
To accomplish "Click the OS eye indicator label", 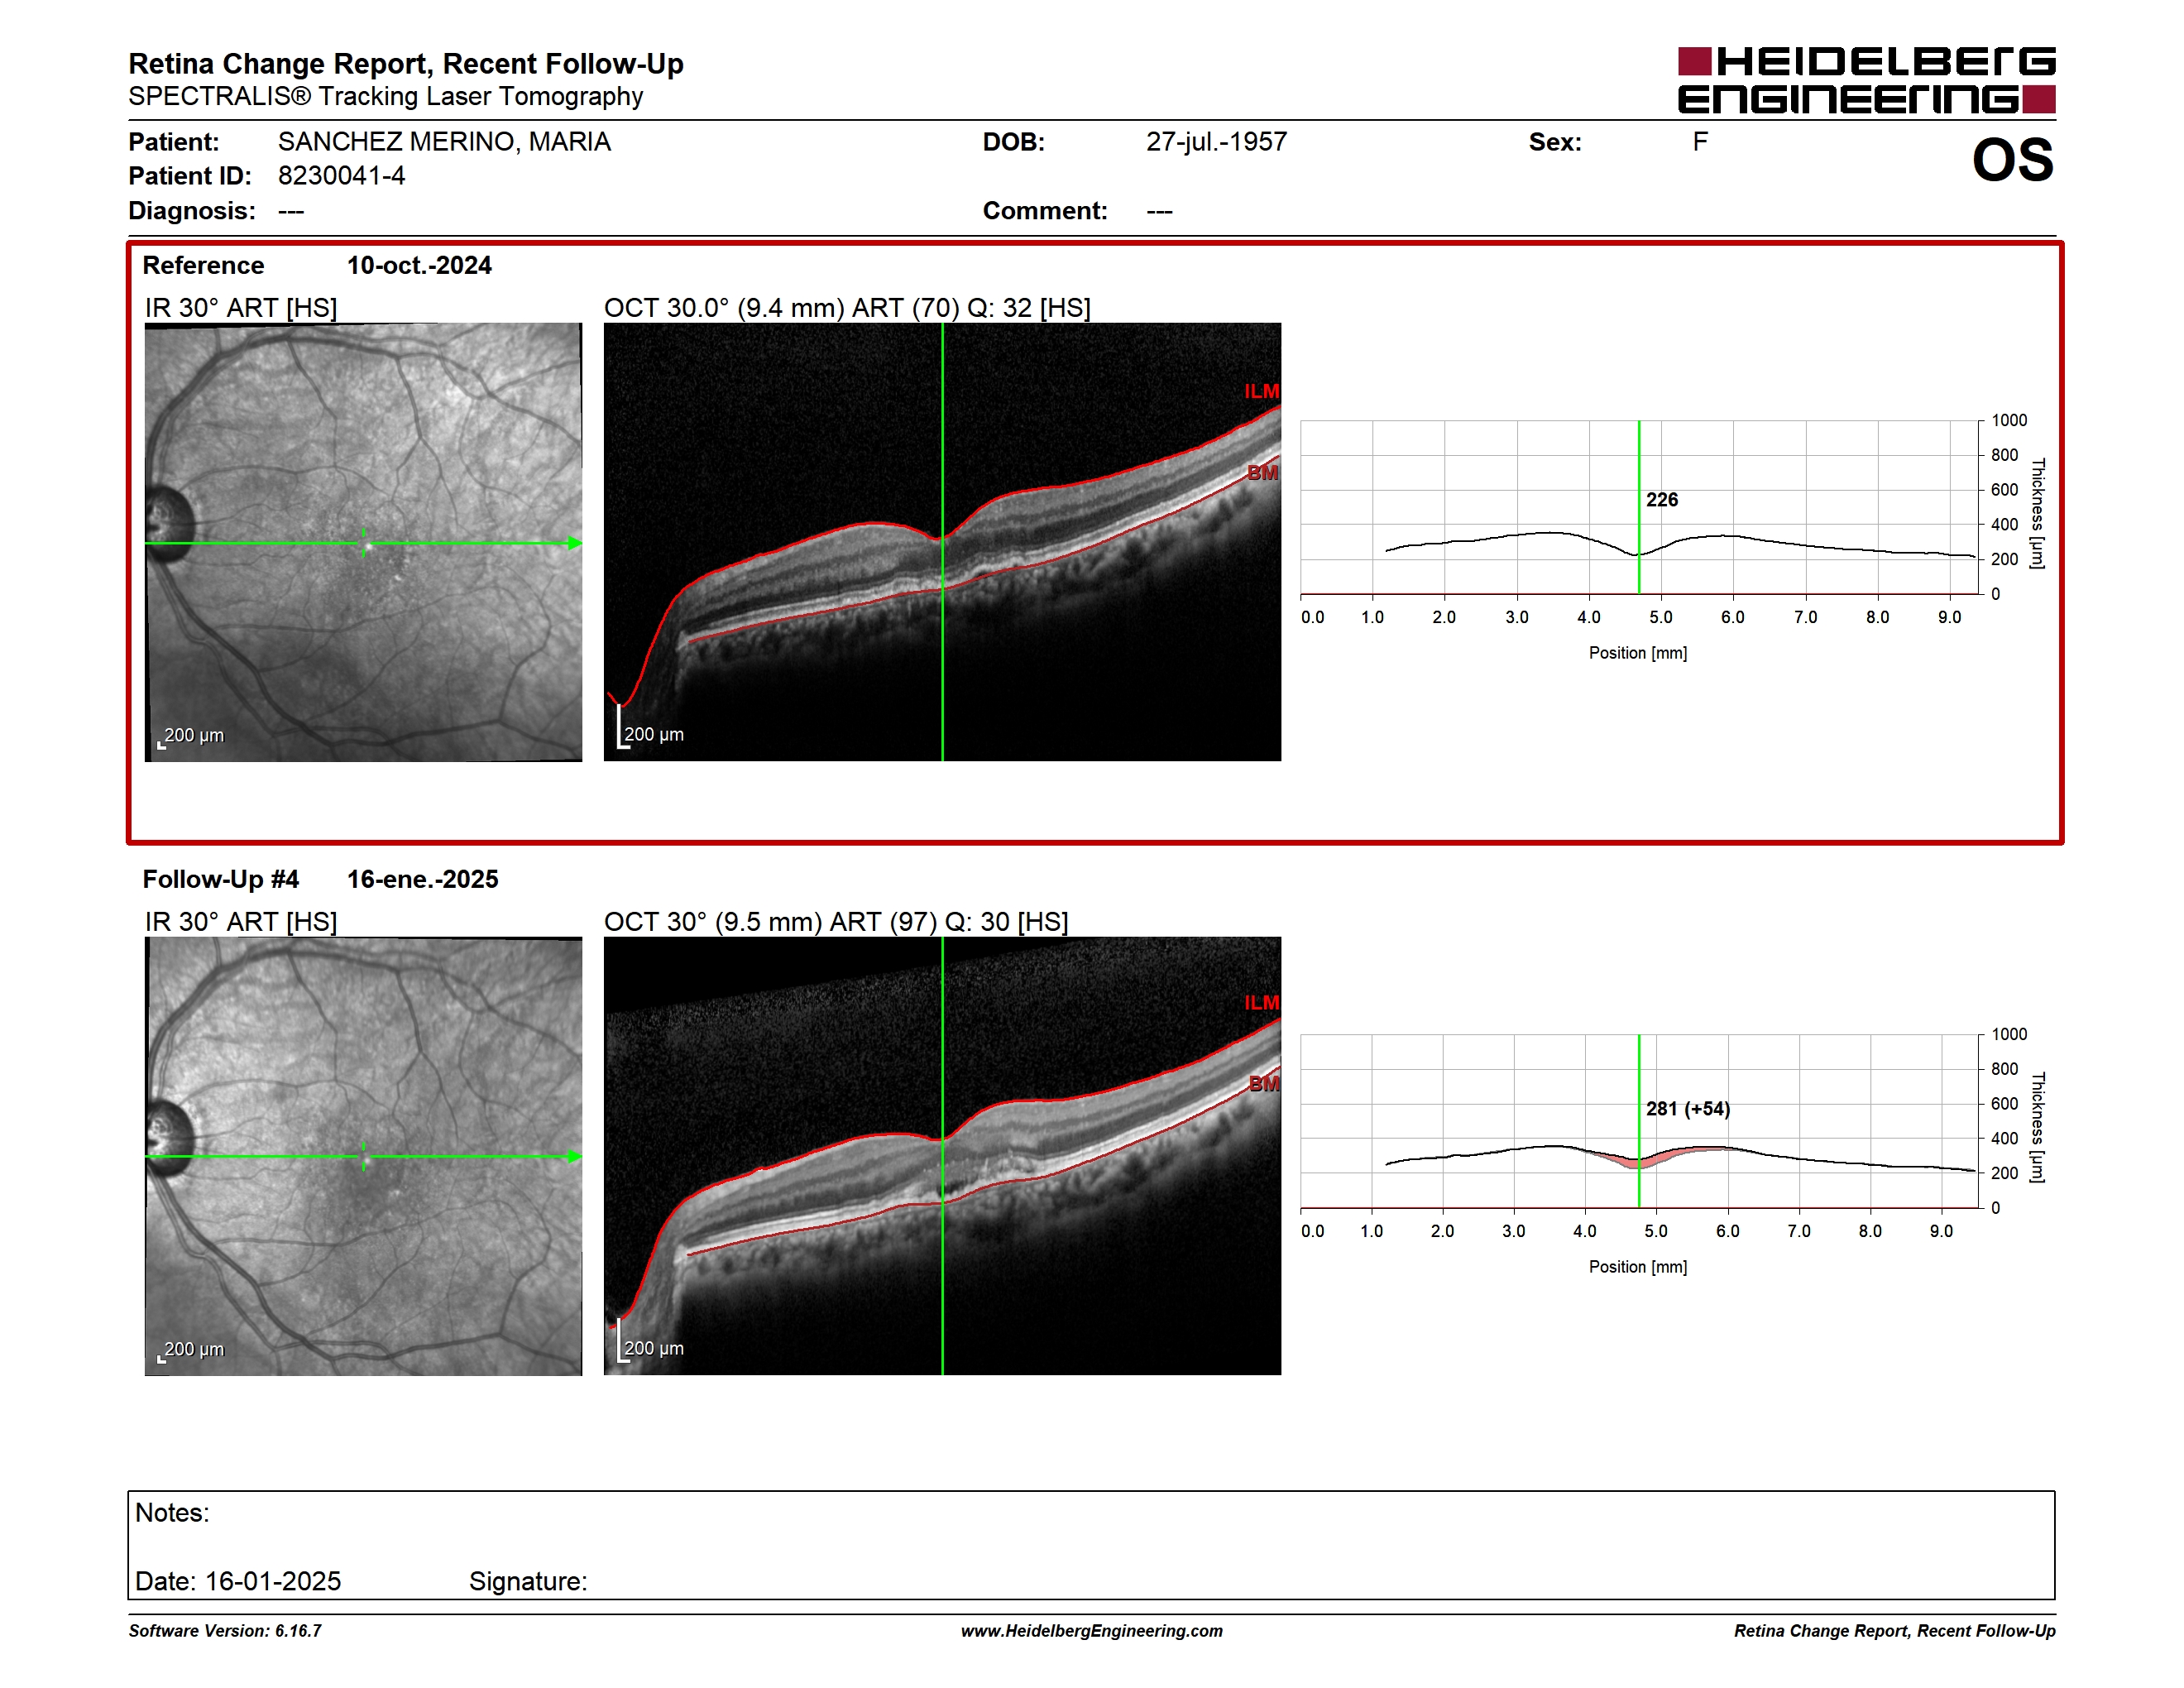I will point(2012,160).
